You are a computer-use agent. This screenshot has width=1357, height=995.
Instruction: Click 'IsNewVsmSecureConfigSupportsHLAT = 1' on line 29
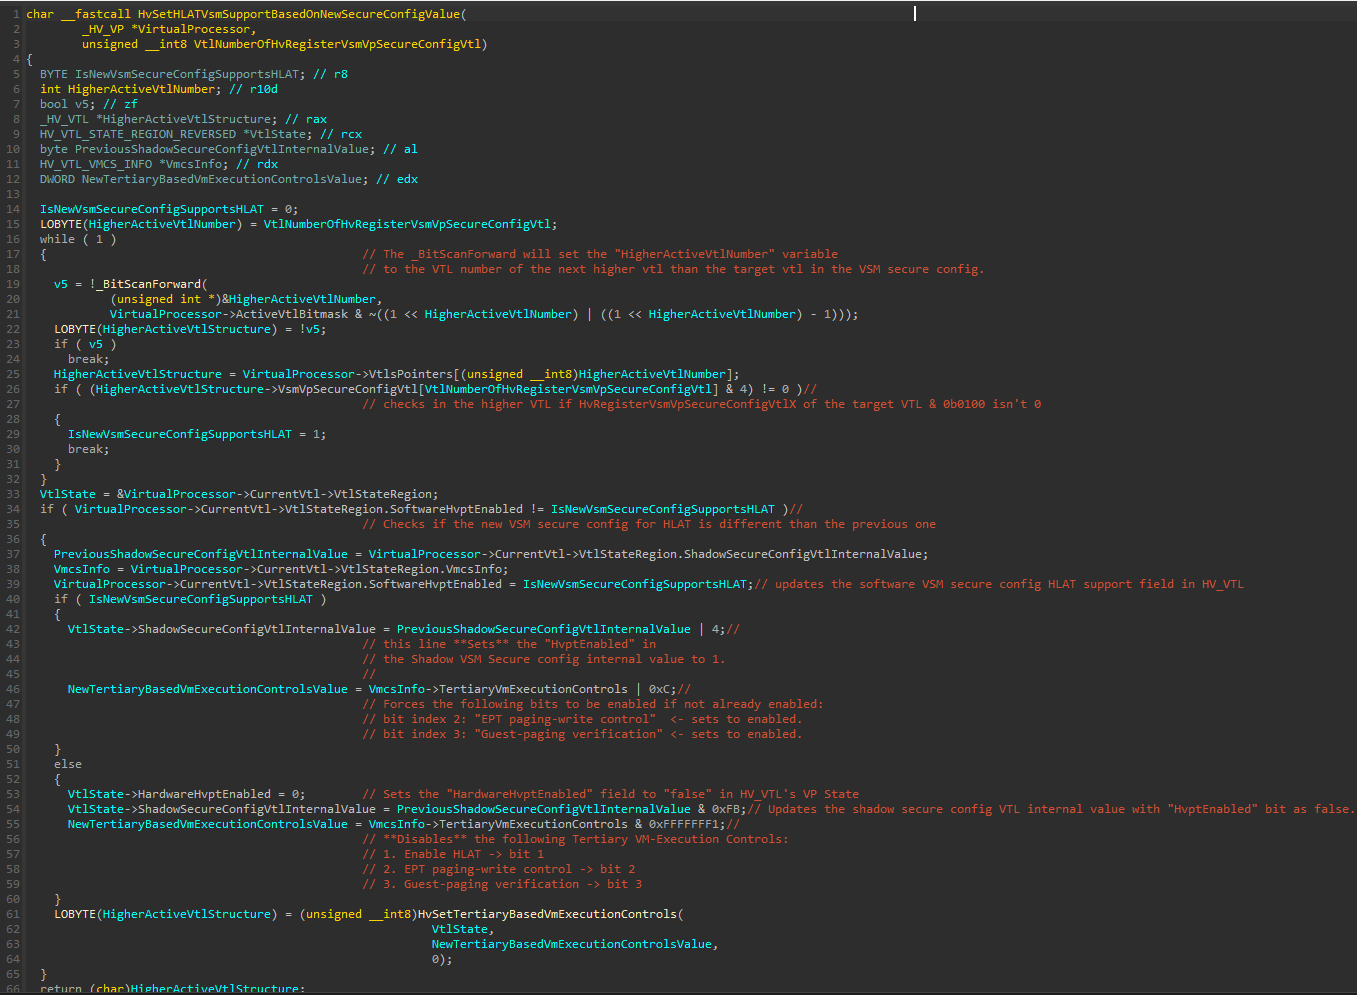pos(197,434)
